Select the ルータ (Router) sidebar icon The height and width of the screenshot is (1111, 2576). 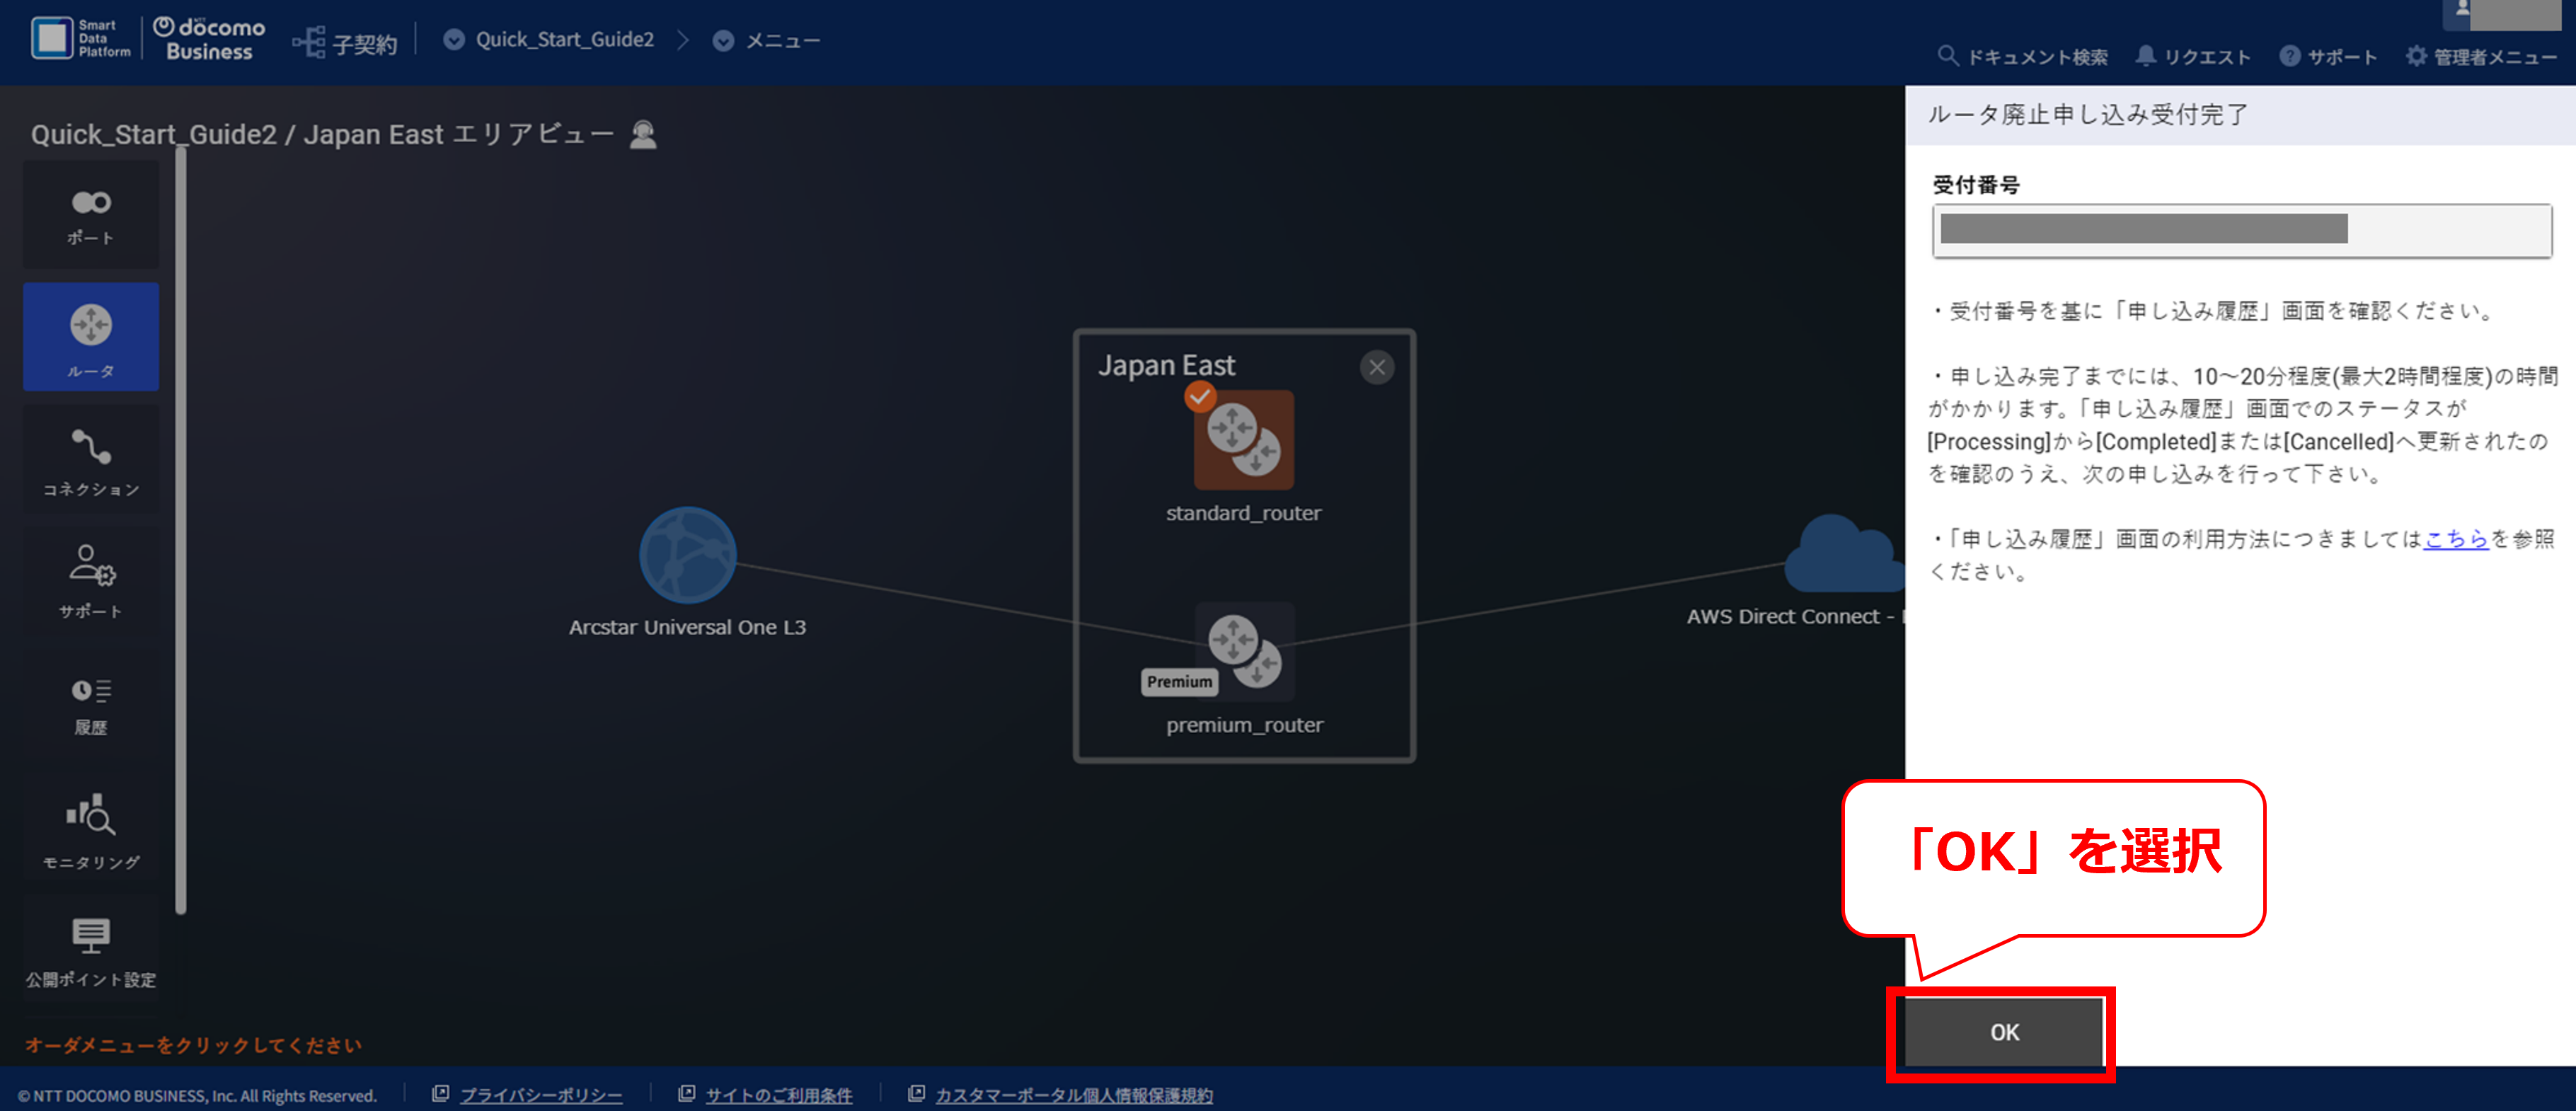[x=91, y=337]
